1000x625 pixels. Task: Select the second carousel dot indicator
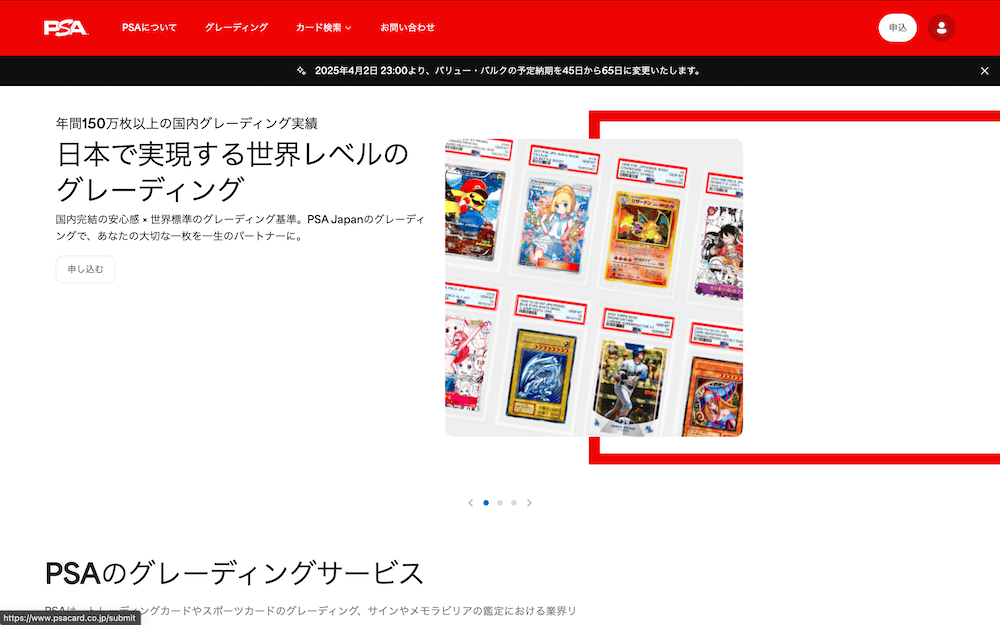tap(500, 503)
